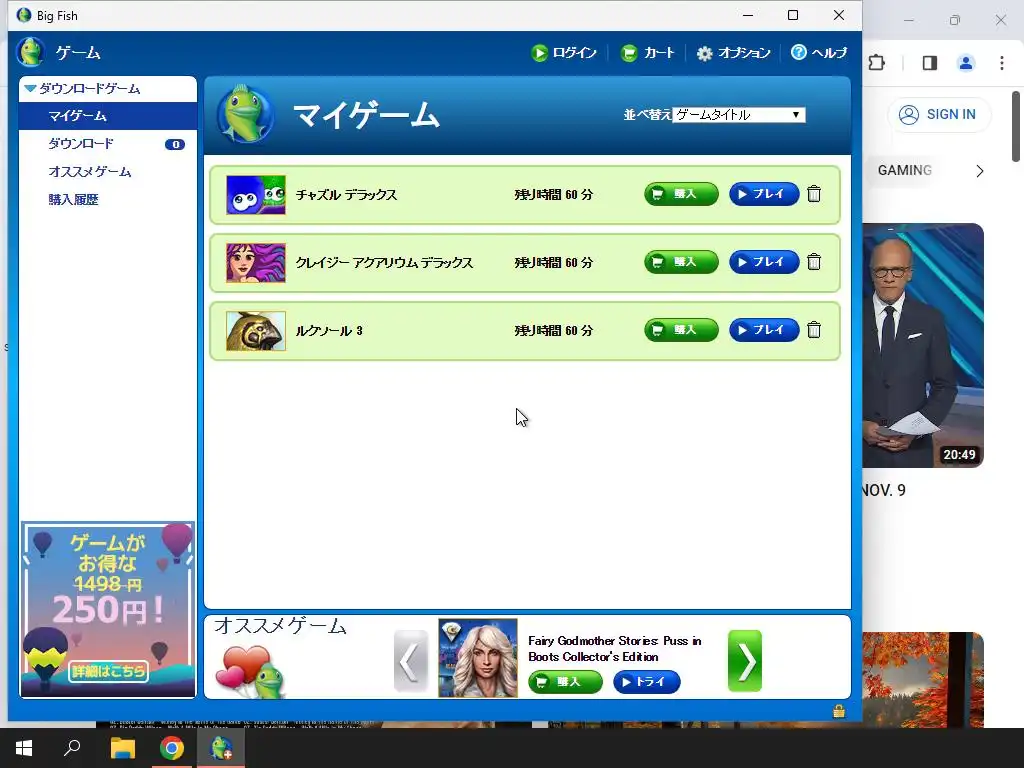The image size is (1024, 768).
Task: Buy ルクソール 3 with 購入 button
Action: pos(681,330)
